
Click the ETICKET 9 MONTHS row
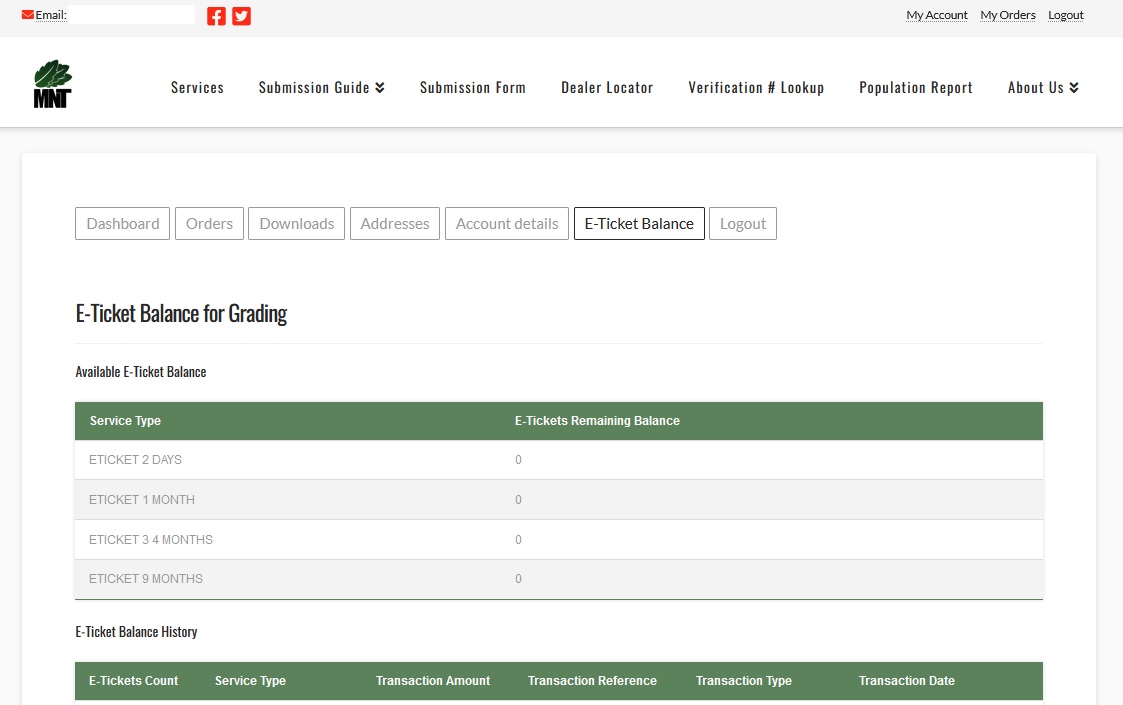coord(559,579)
